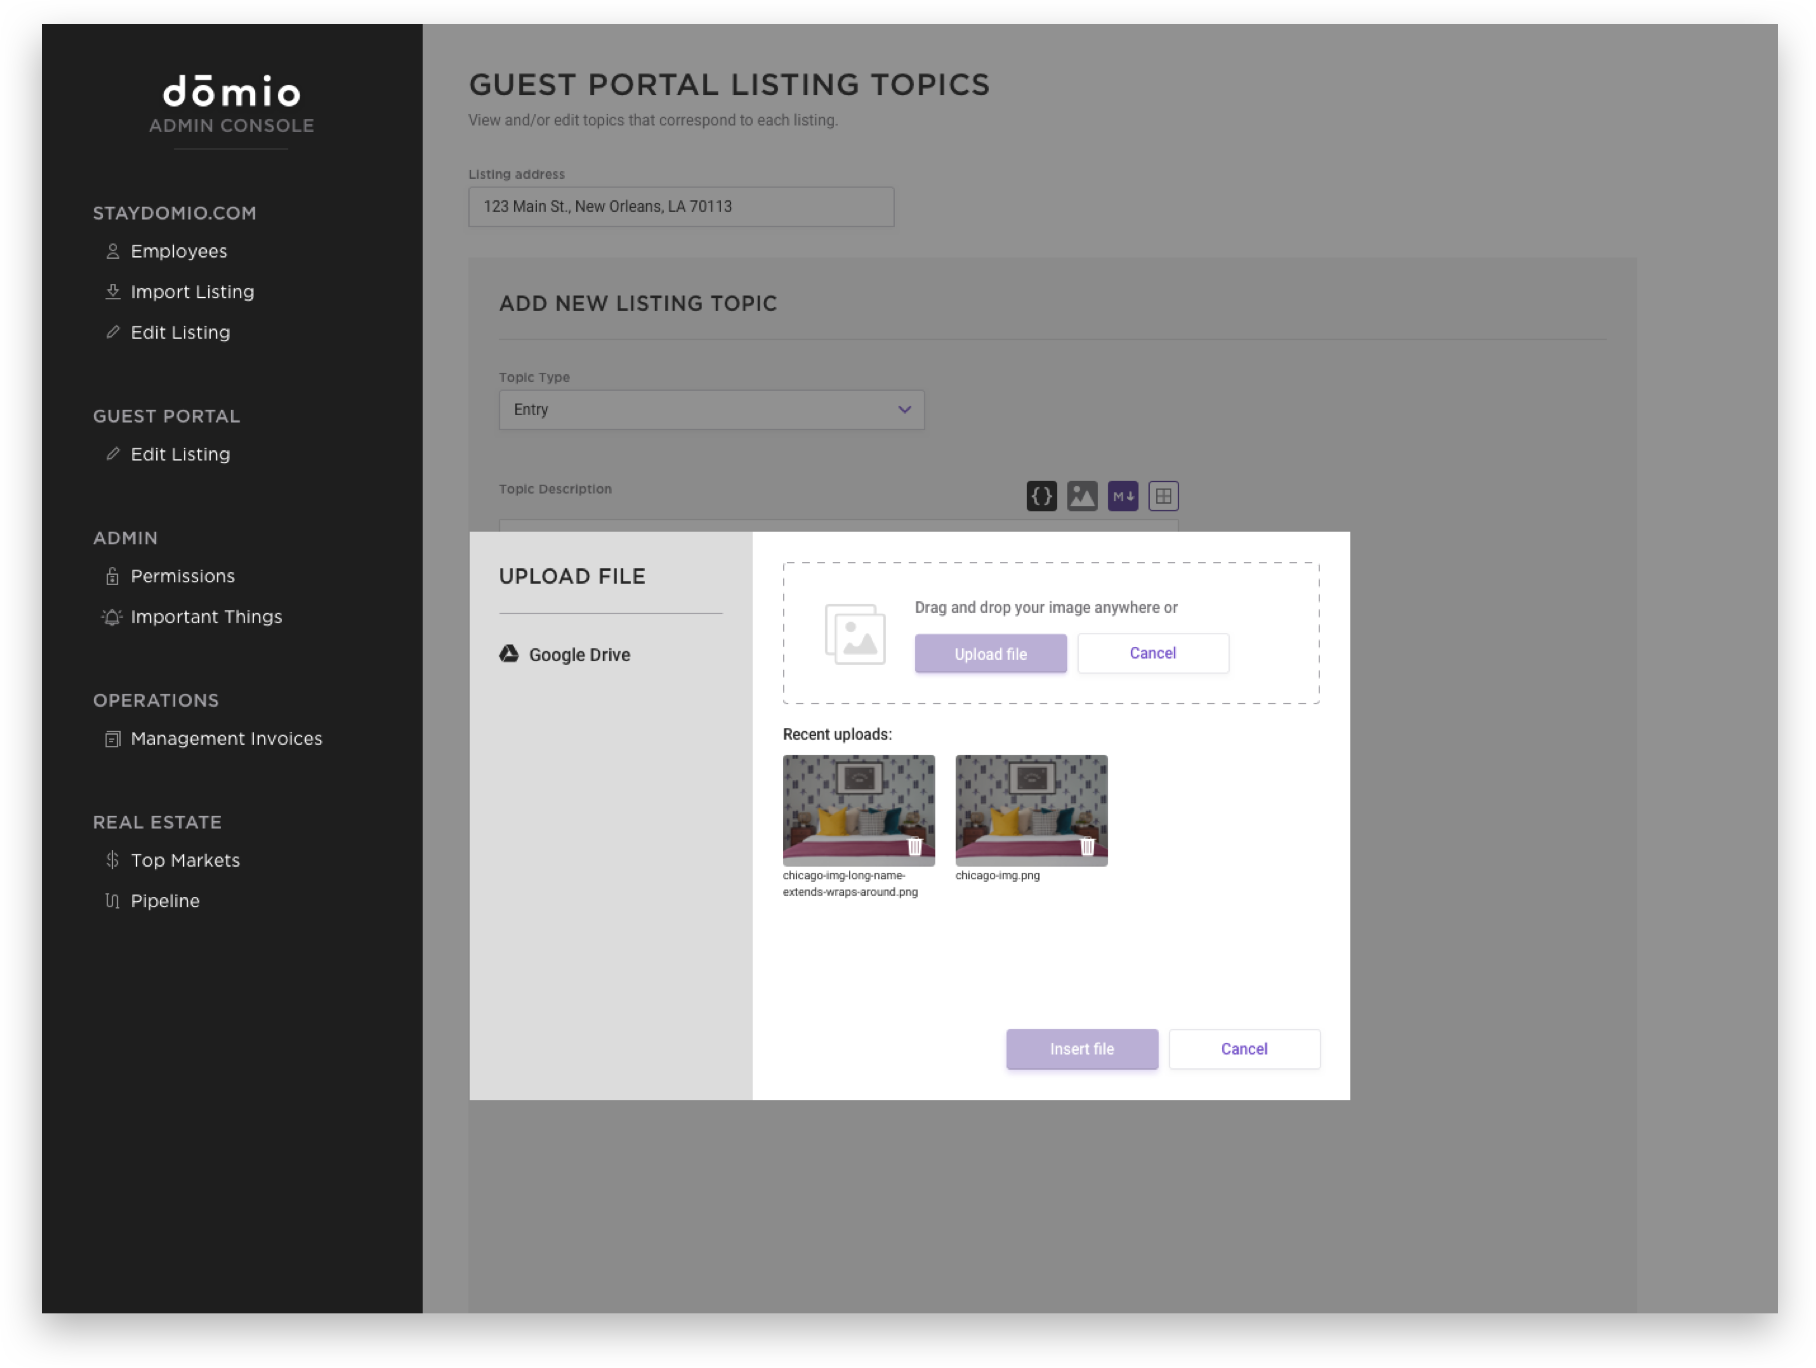
Task: Cancel the drag and drop upload
Action: click(1152, 653)
